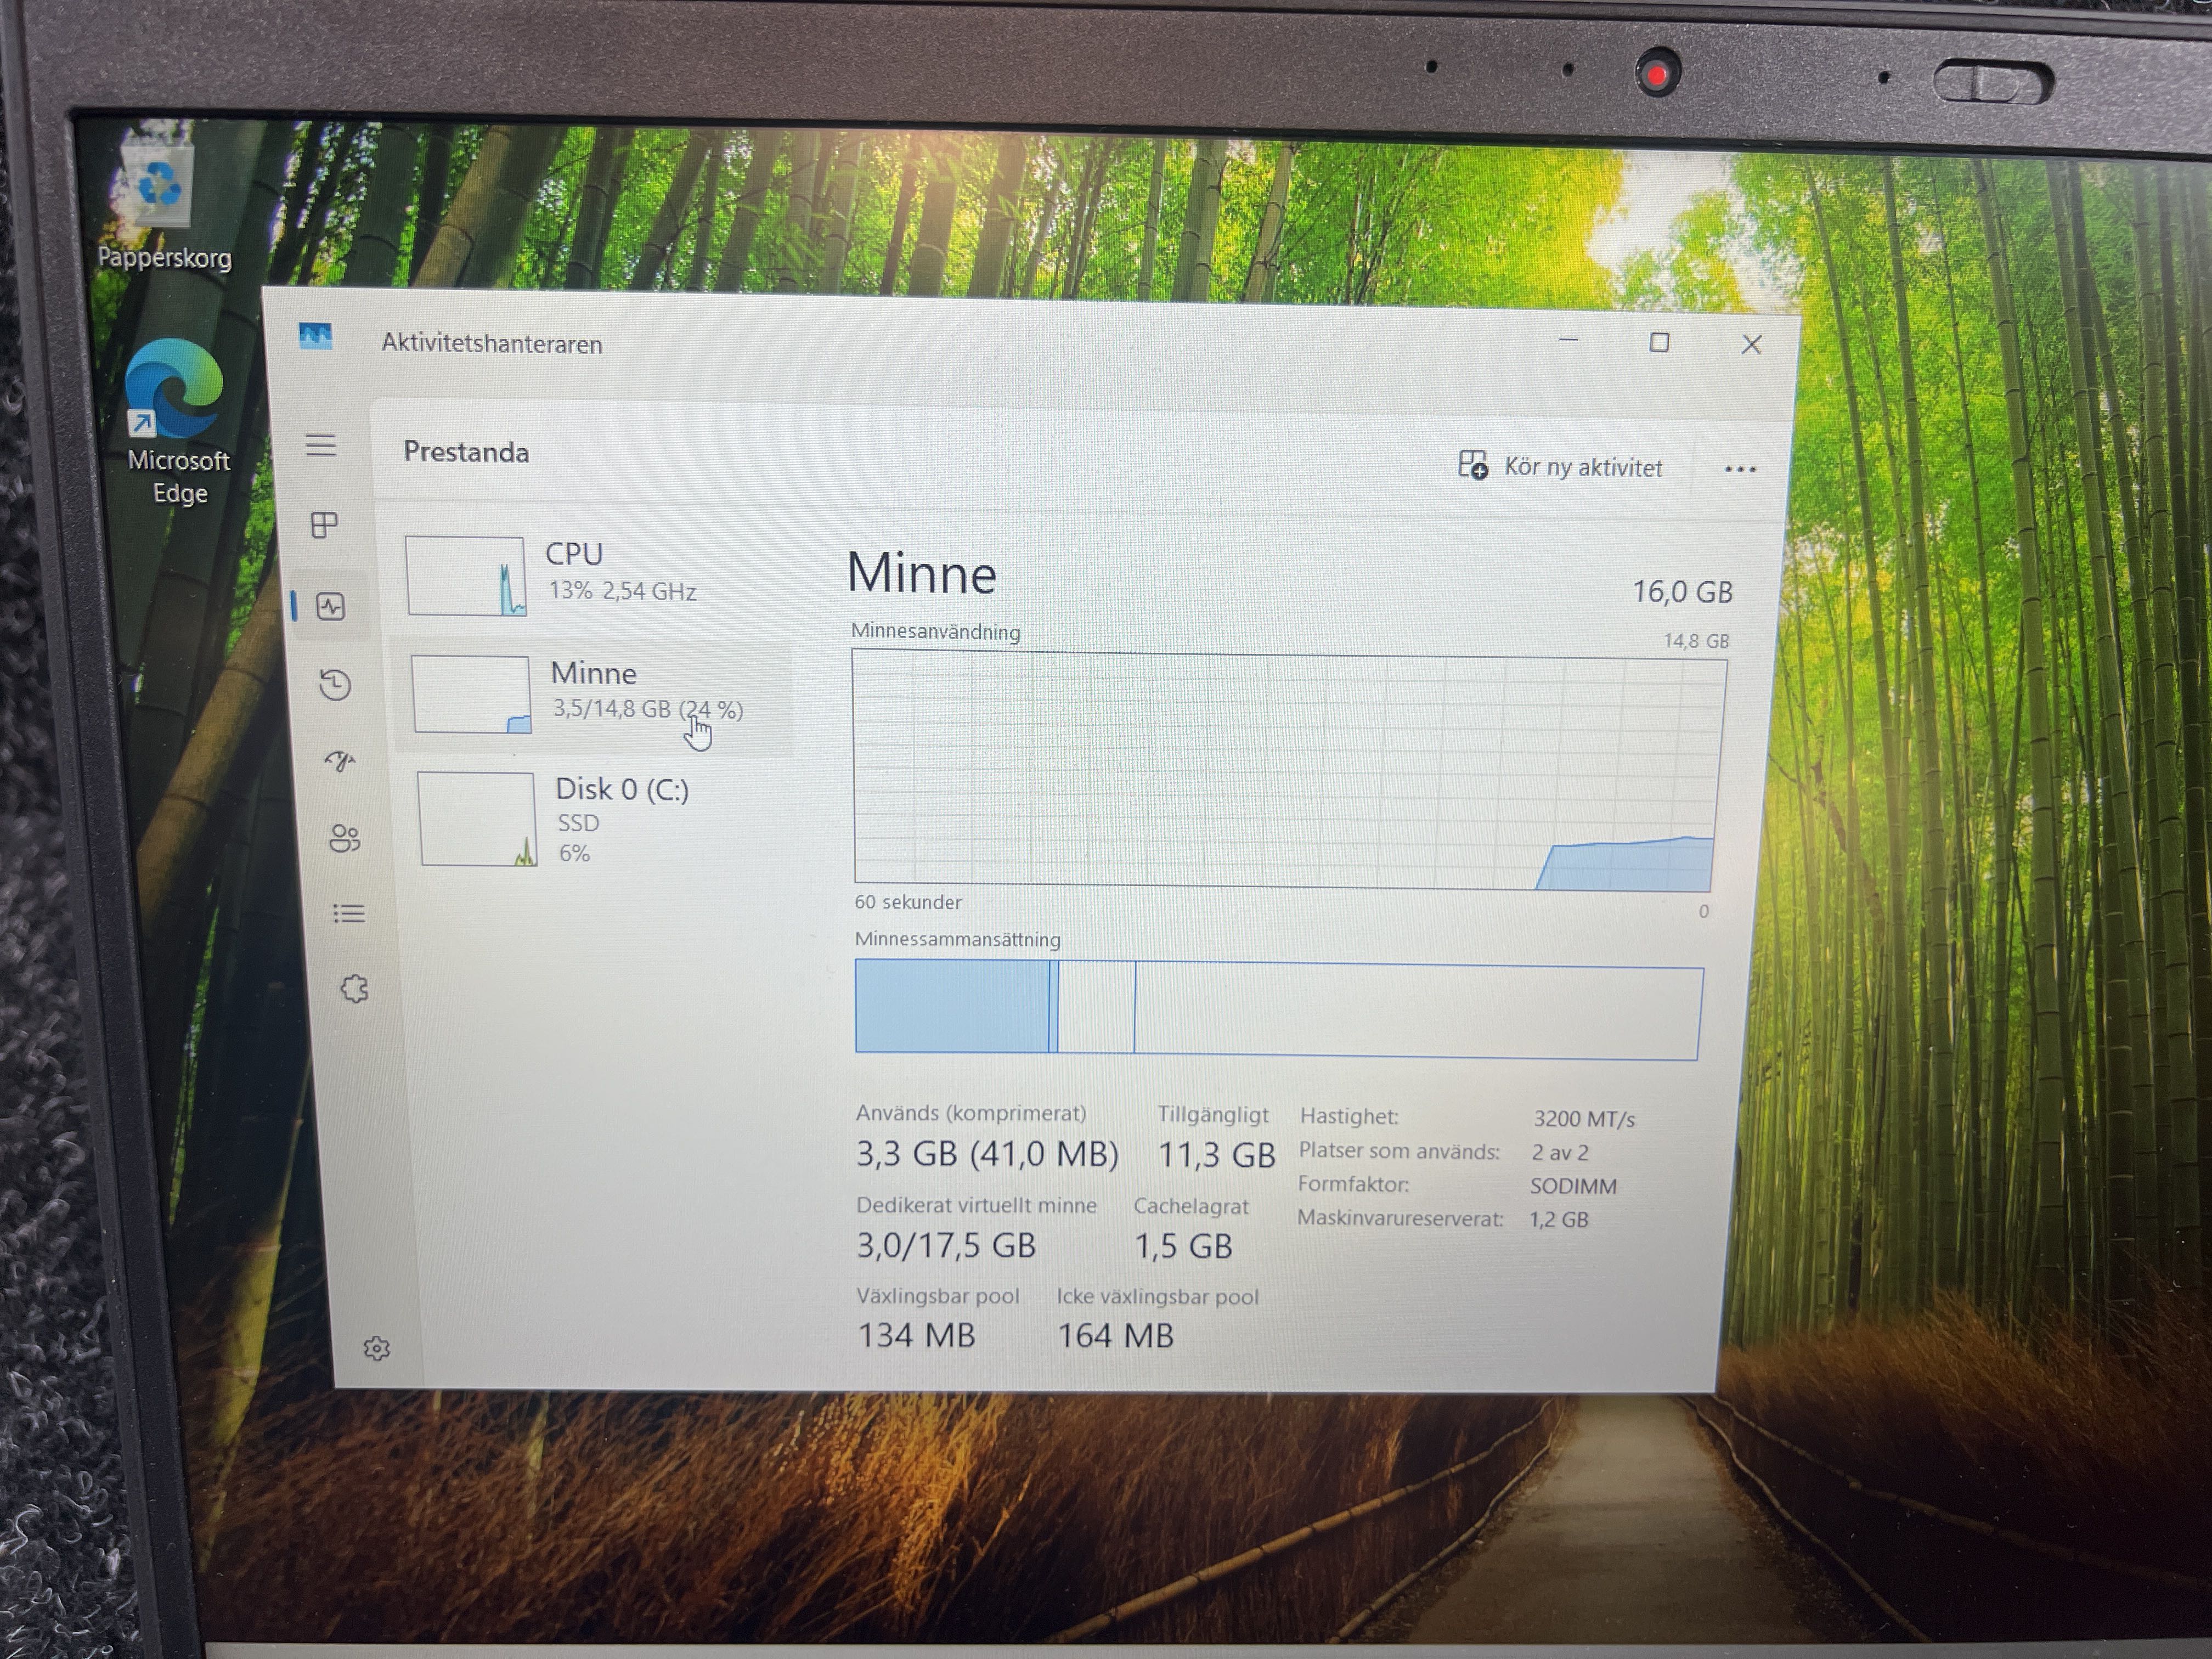Open the Processes page icon

325,525
